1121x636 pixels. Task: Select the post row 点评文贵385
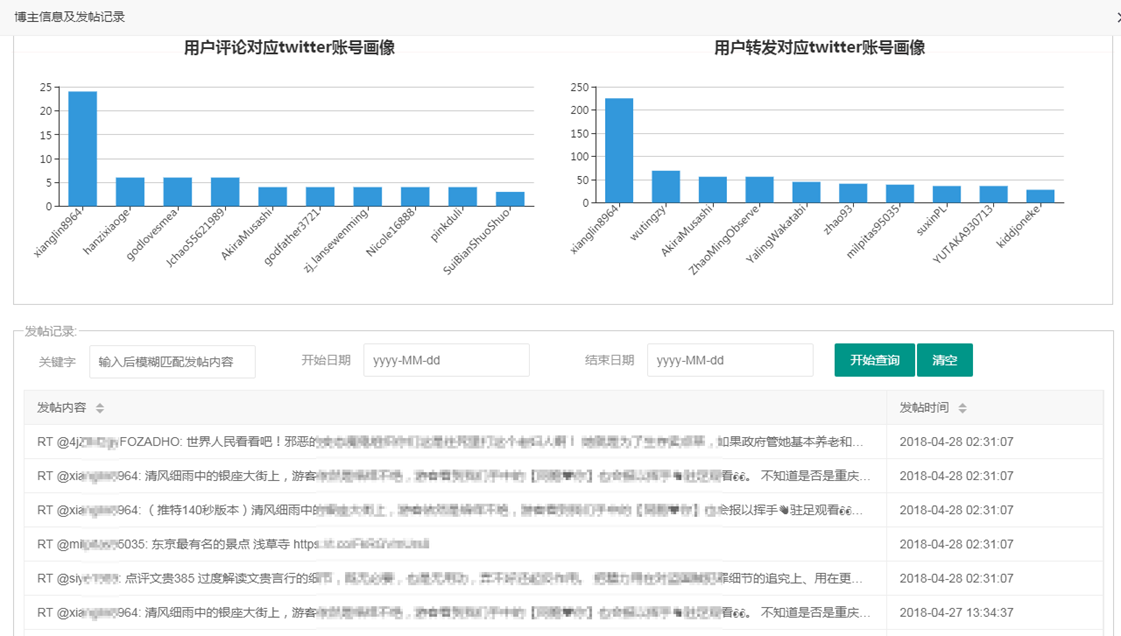click(x=450, y=578)
